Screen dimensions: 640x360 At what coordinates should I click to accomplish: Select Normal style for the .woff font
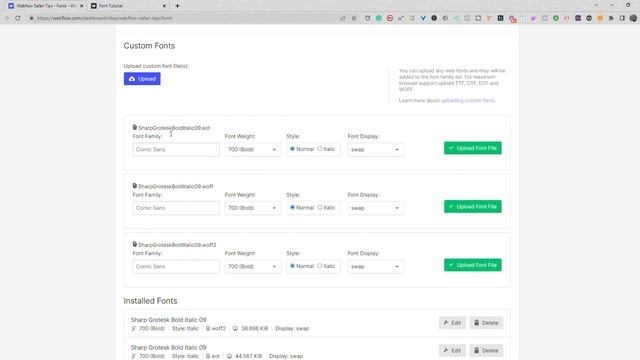(292, 207)
